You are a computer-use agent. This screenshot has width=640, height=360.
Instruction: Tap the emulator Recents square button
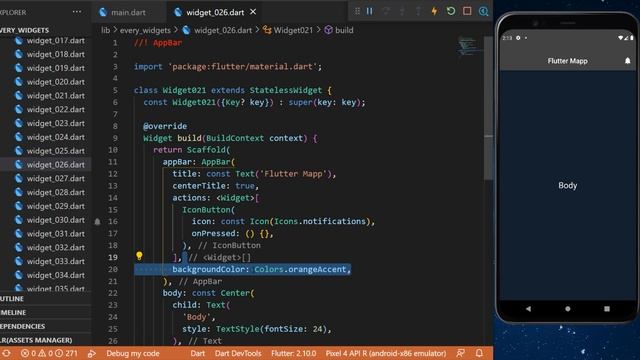click(x=607, y=309)
